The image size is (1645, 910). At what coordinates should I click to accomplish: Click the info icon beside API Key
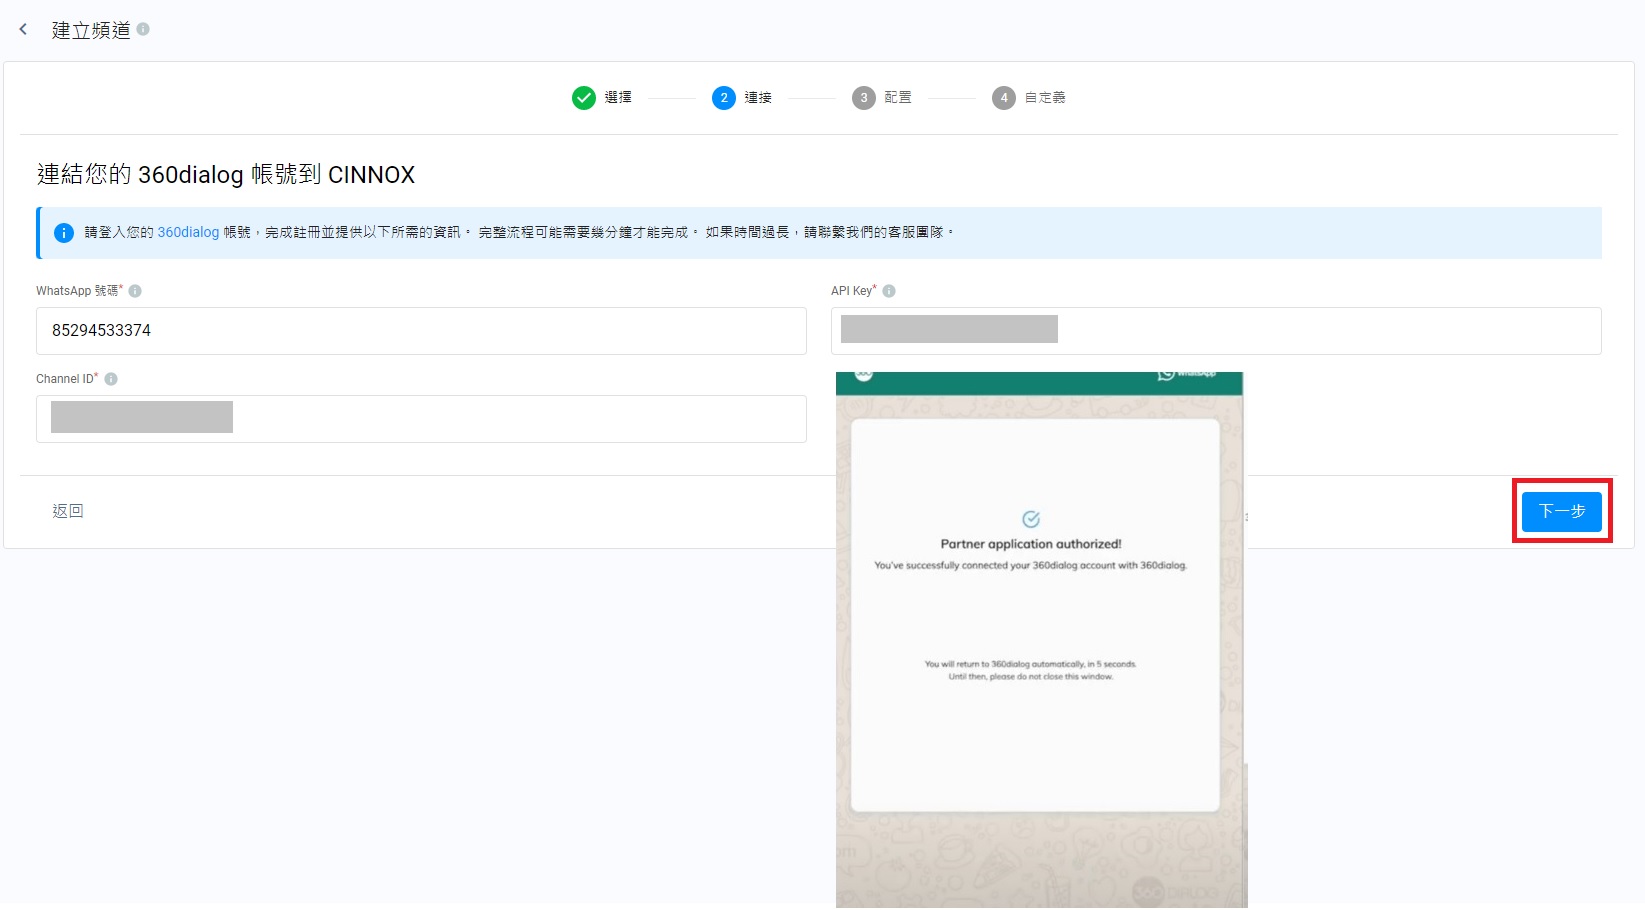pyautogui.click(x=889, y=291)
